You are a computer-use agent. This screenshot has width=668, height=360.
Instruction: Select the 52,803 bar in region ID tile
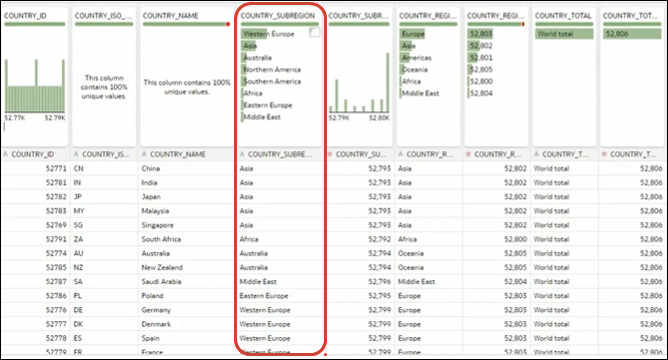pyautogui.click(x=481, y=34)
